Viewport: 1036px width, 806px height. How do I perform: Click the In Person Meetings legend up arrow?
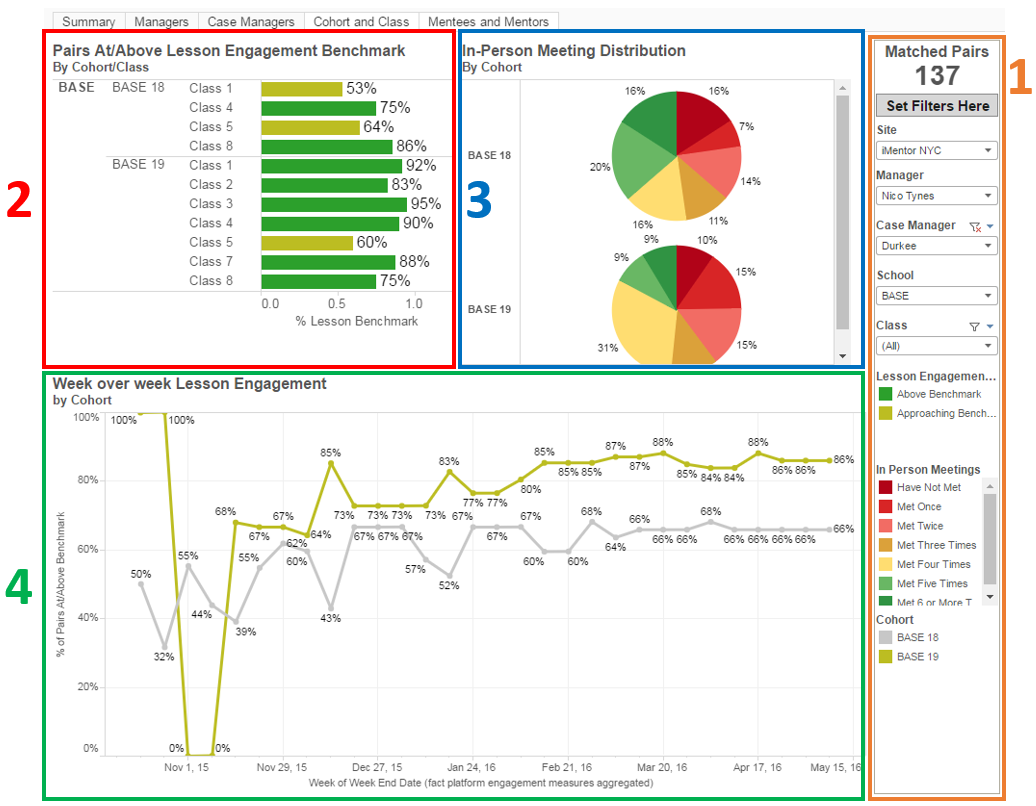[990, 486]
